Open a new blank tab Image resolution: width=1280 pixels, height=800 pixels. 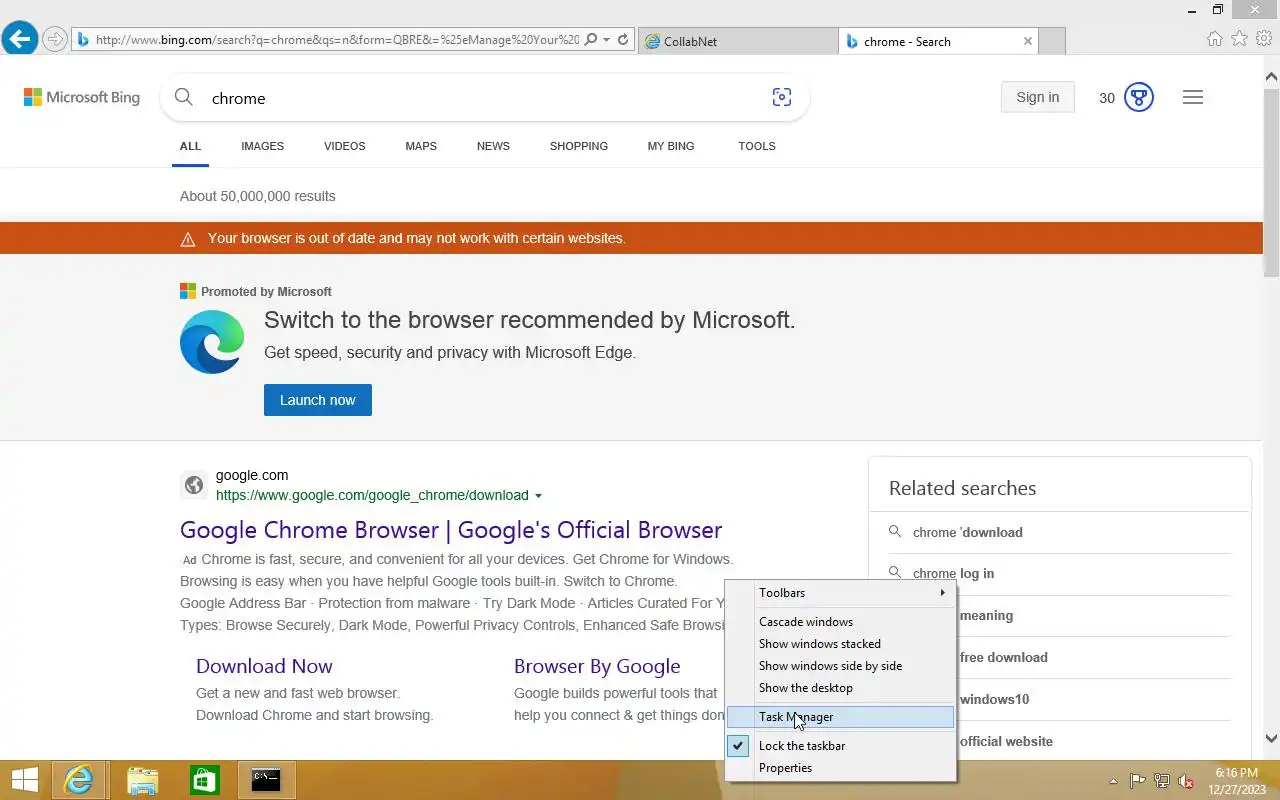1052,41
